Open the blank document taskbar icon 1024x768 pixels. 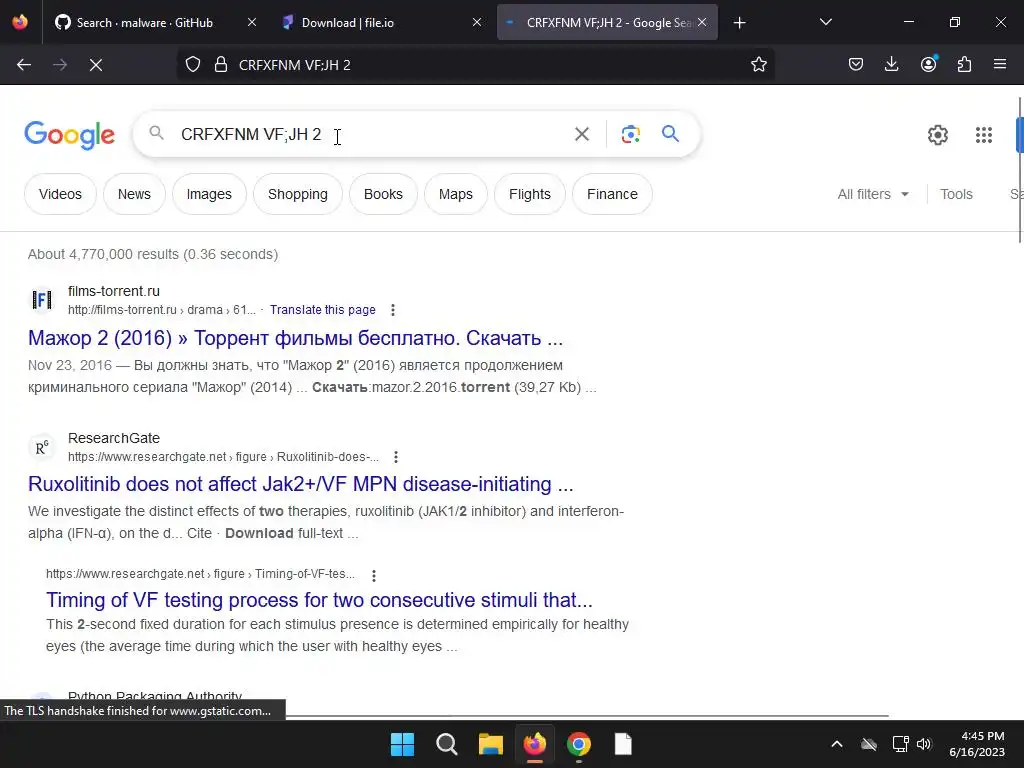click(623, 744)
